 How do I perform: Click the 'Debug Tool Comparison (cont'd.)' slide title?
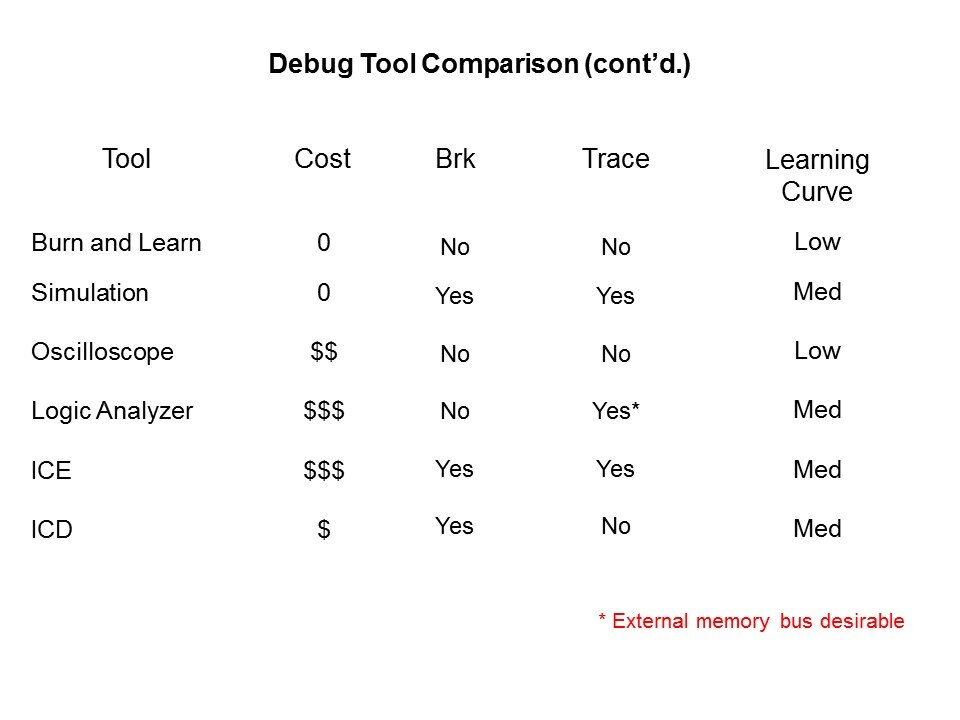tap(480, 66)
